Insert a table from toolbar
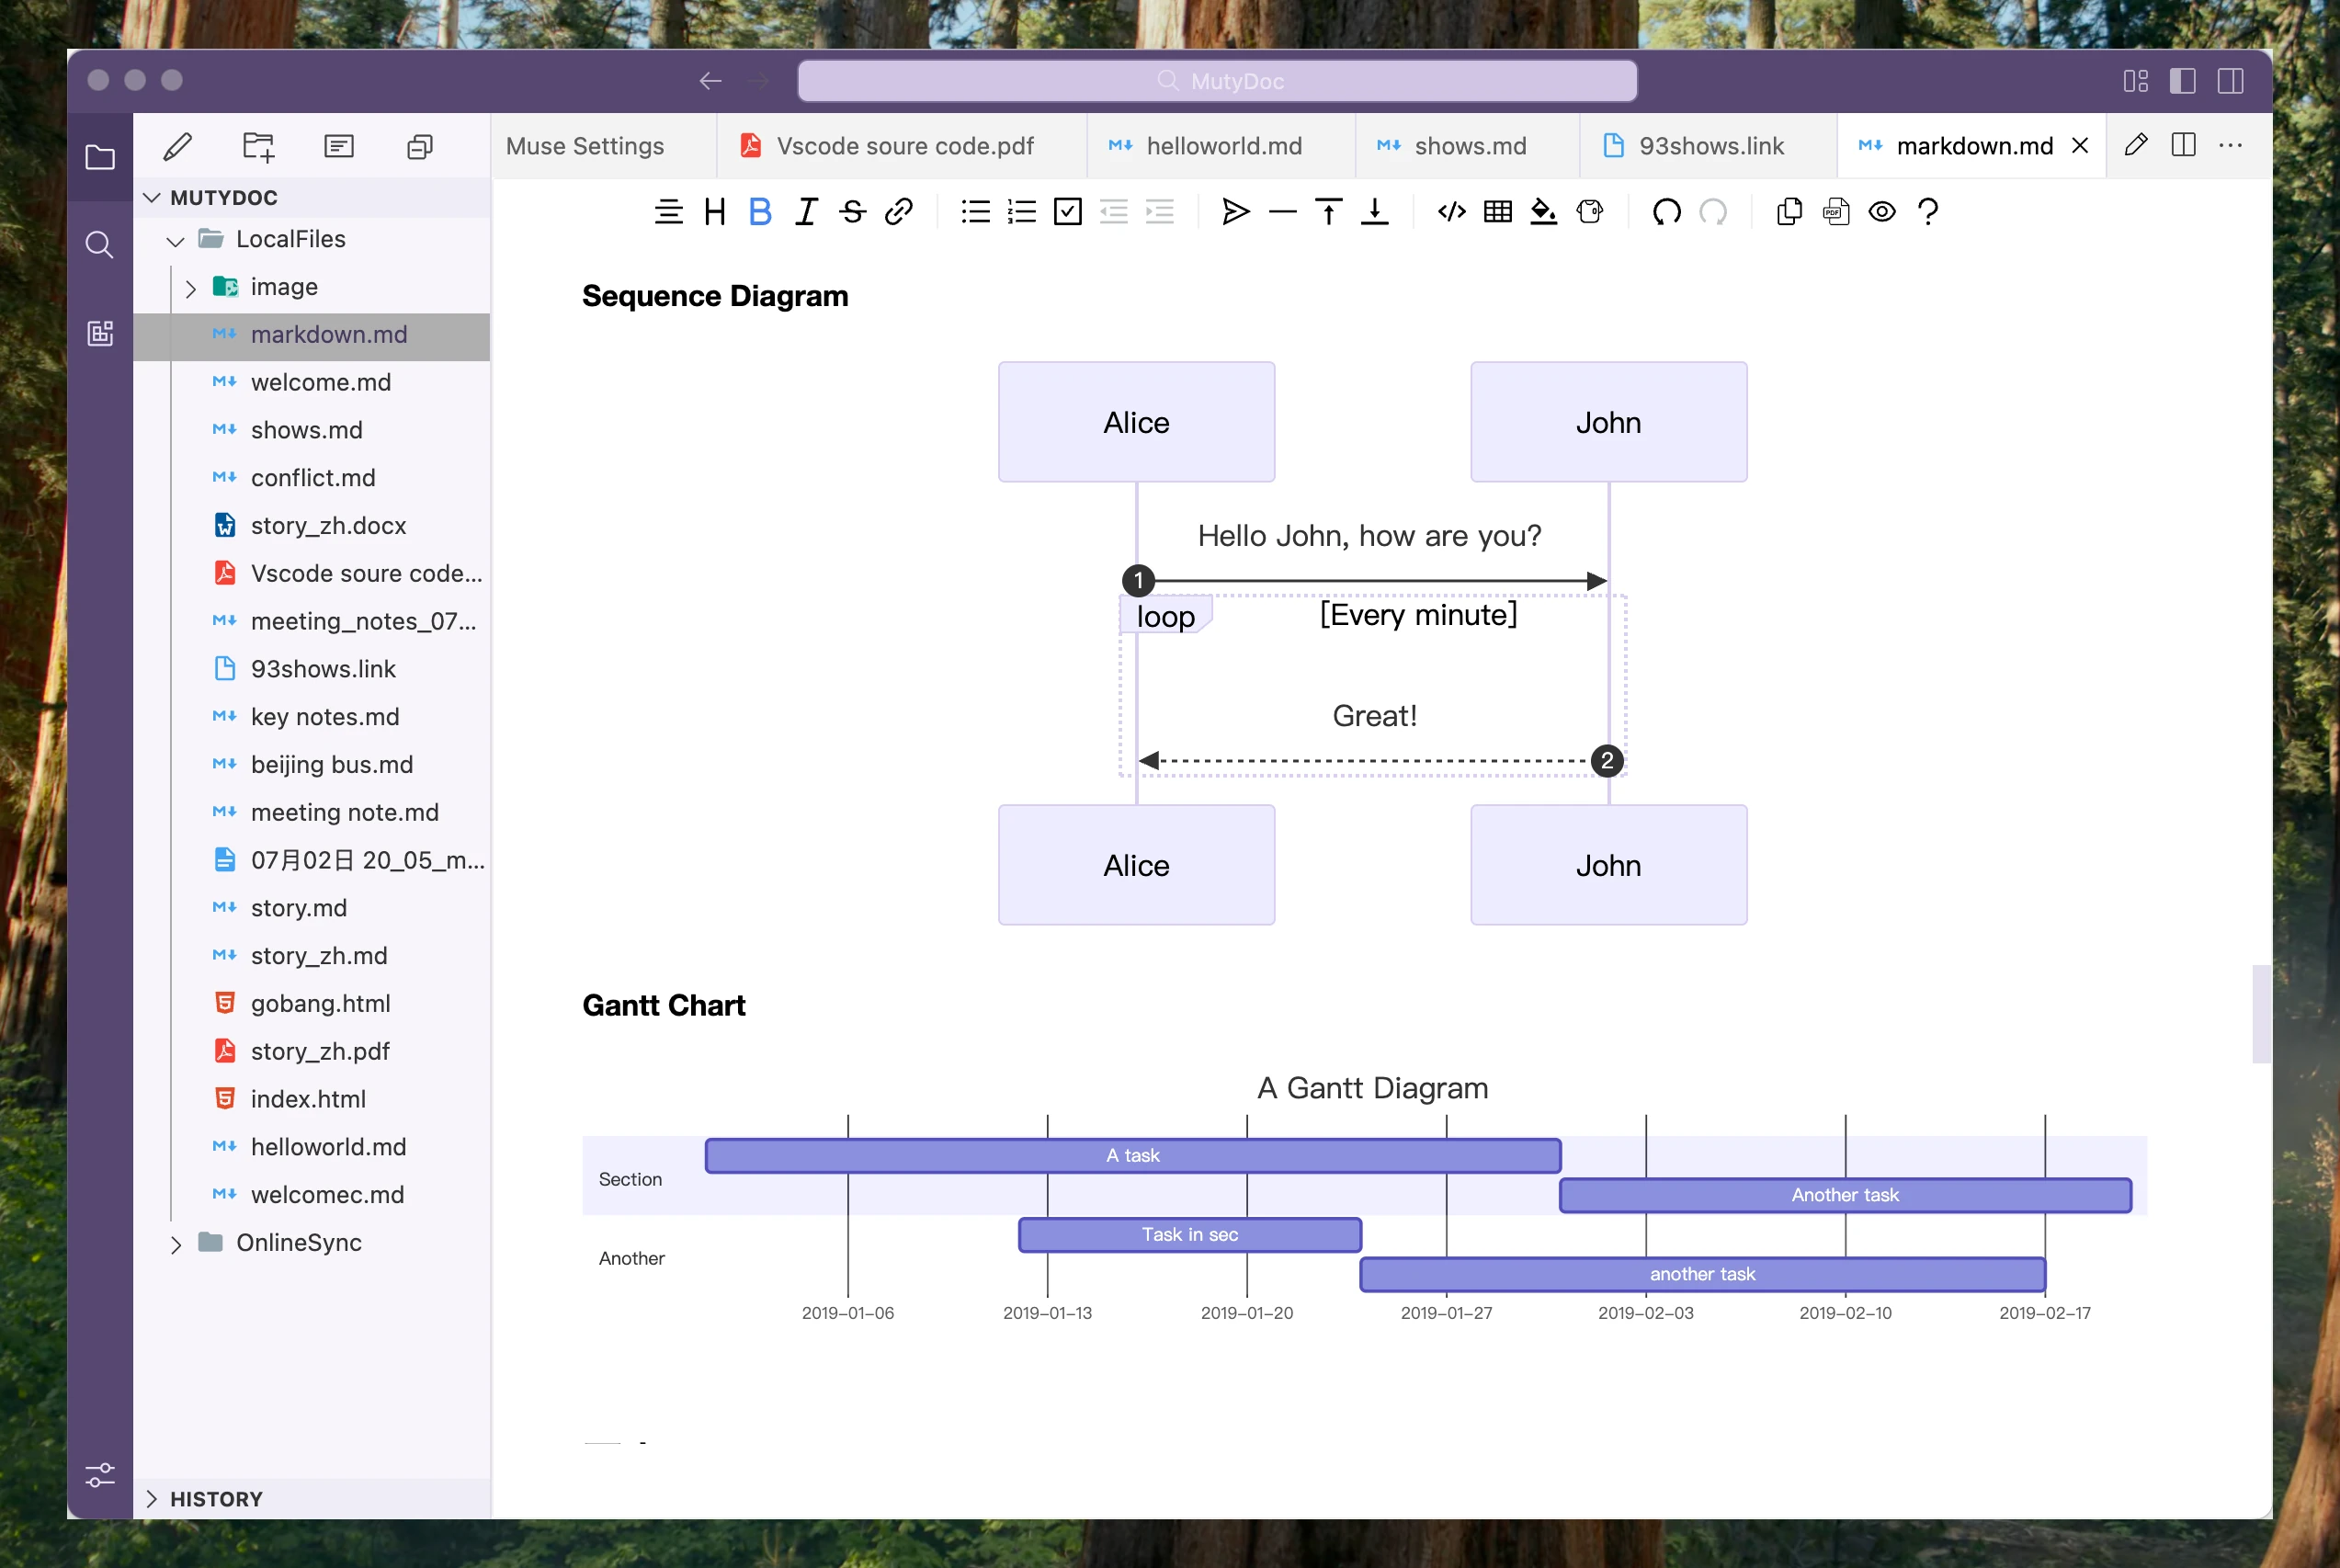This screenshot has height=1568, width=2340. [1497, 212]
